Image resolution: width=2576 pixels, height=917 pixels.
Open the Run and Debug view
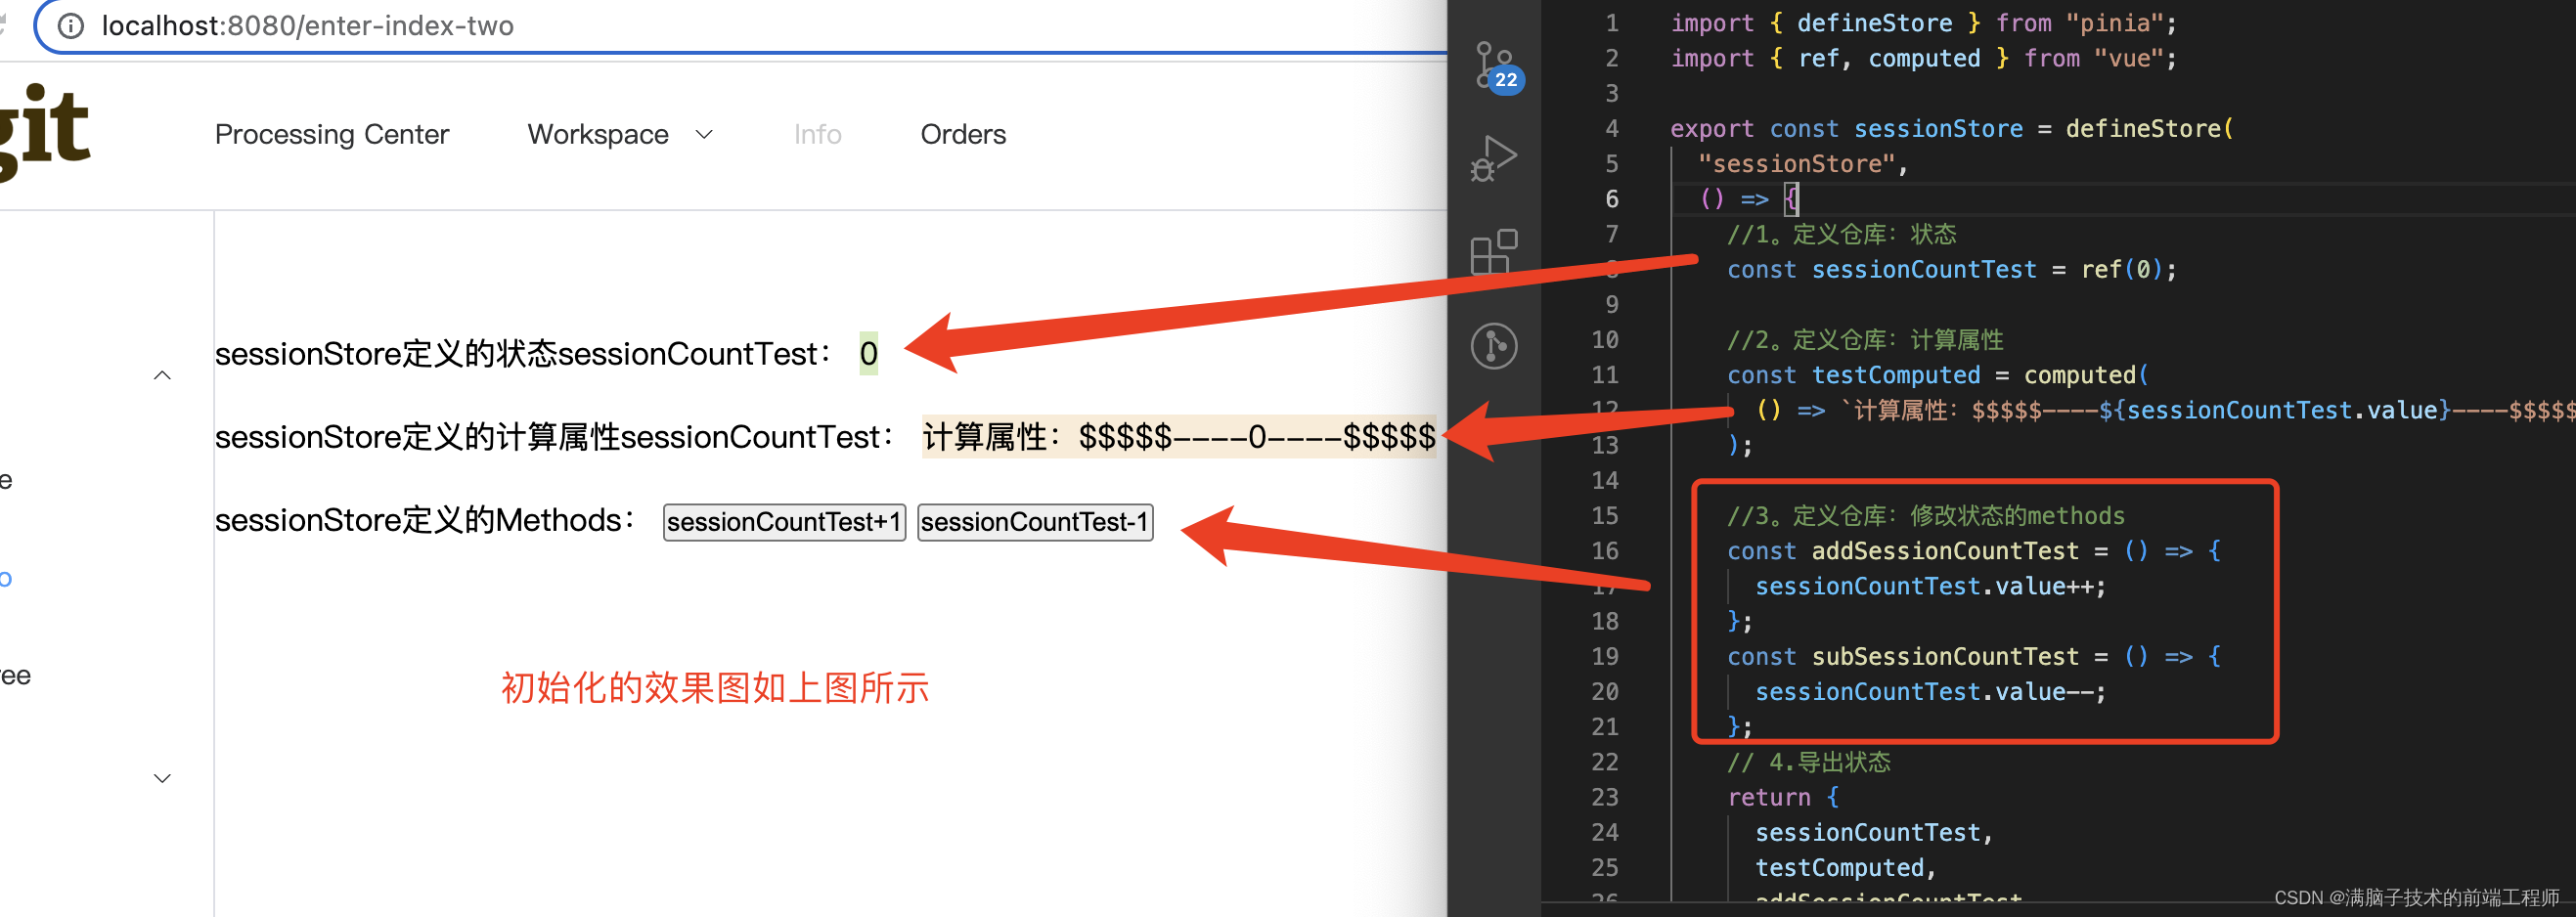point(1494,158)
